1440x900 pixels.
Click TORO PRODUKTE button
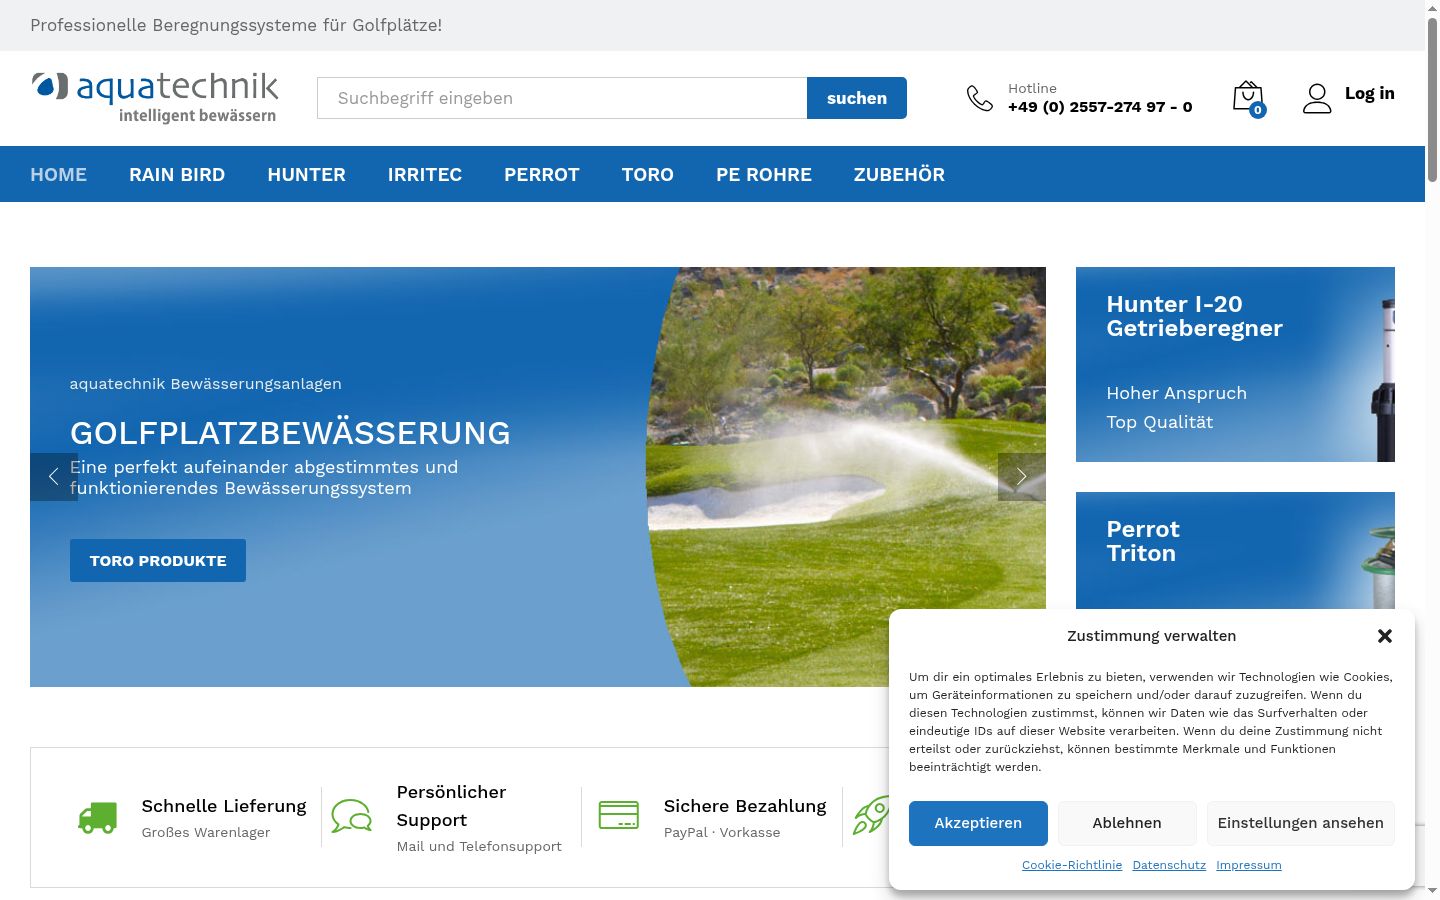(158, 561)
